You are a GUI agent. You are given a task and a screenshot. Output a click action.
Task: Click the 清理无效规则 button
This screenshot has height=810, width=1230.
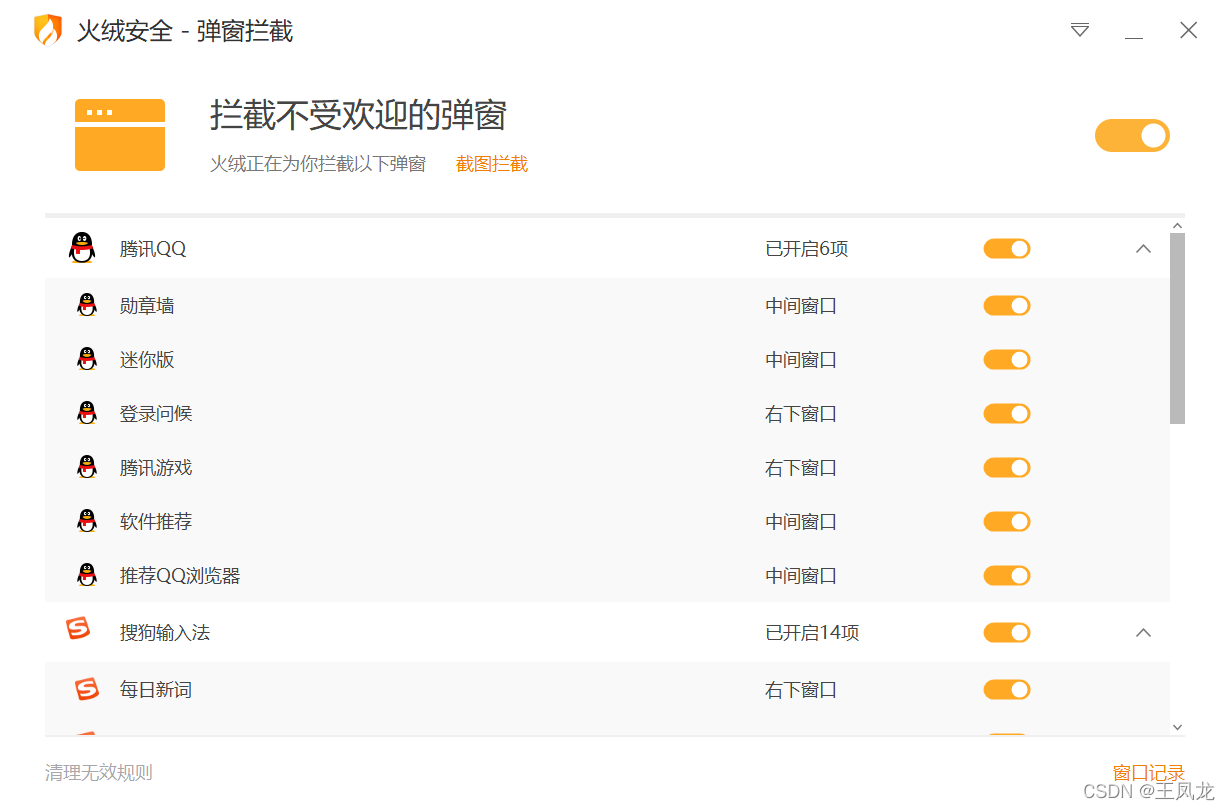[x=99, y=773]
